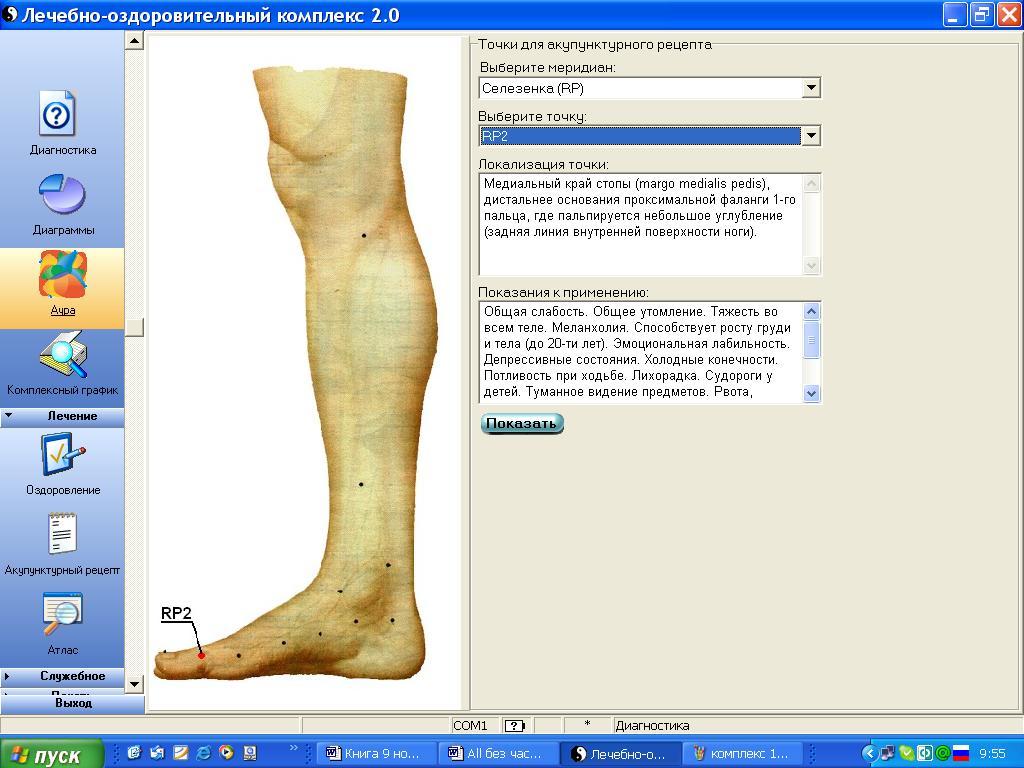The width and height of the screenshot is (1024, 768).
Task: Expand the meridian dropdown Селезенка (RP)
Action: [x=811, y=88]
